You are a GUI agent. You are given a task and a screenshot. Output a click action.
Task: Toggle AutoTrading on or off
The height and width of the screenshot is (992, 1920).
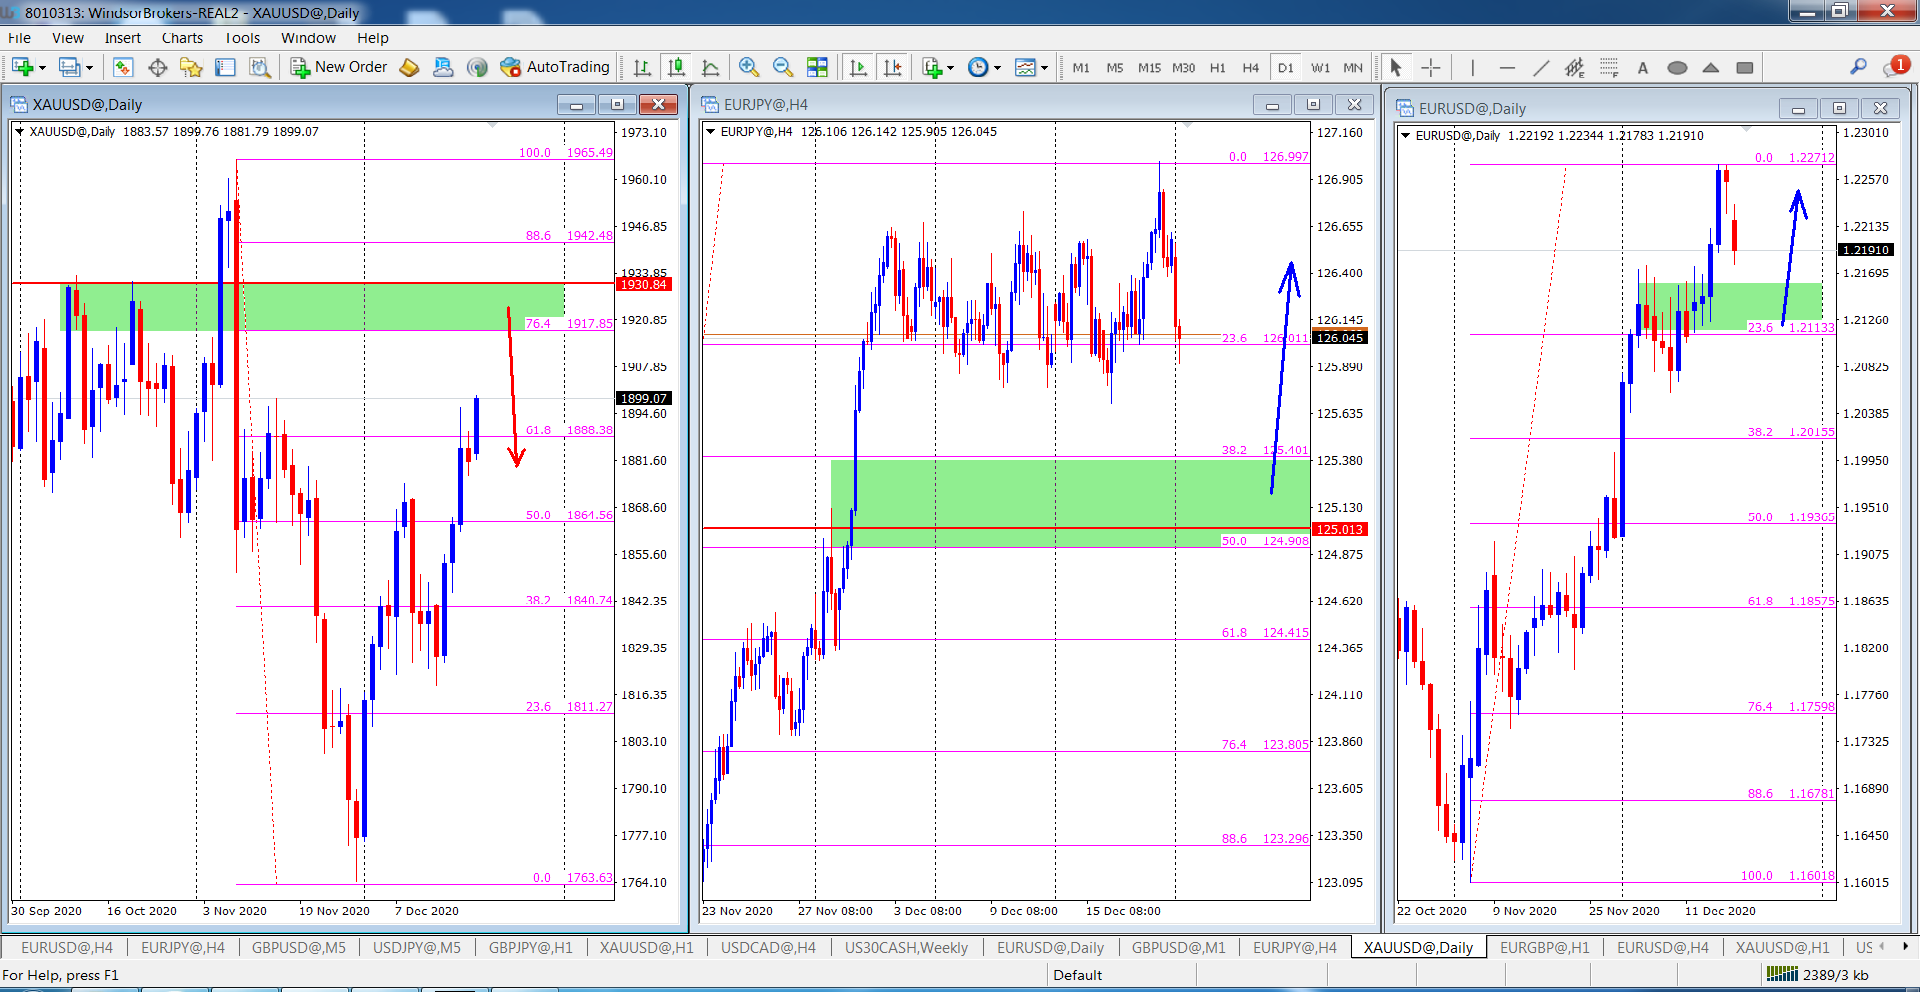(x=555, y=67)
